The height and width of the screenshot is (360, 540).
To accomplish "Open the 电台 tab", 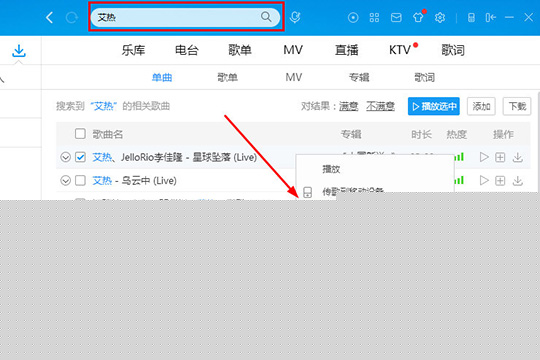I will (x=187, y=50).
